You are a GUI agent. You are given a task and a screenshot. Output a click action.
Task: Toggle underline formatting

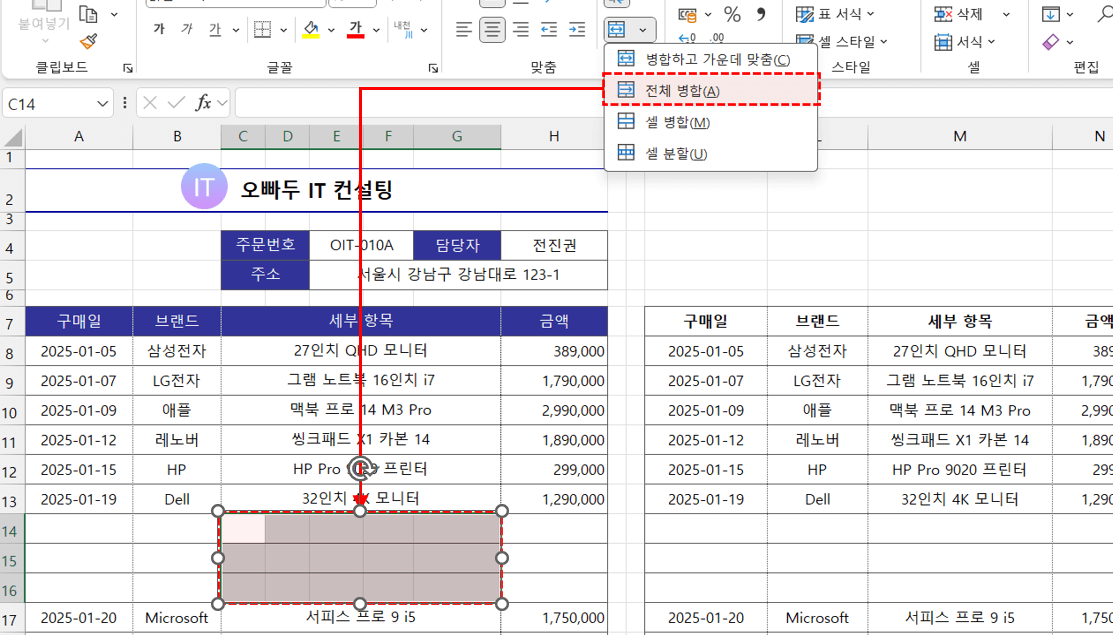pyautogui.click(x=214, y=28)
